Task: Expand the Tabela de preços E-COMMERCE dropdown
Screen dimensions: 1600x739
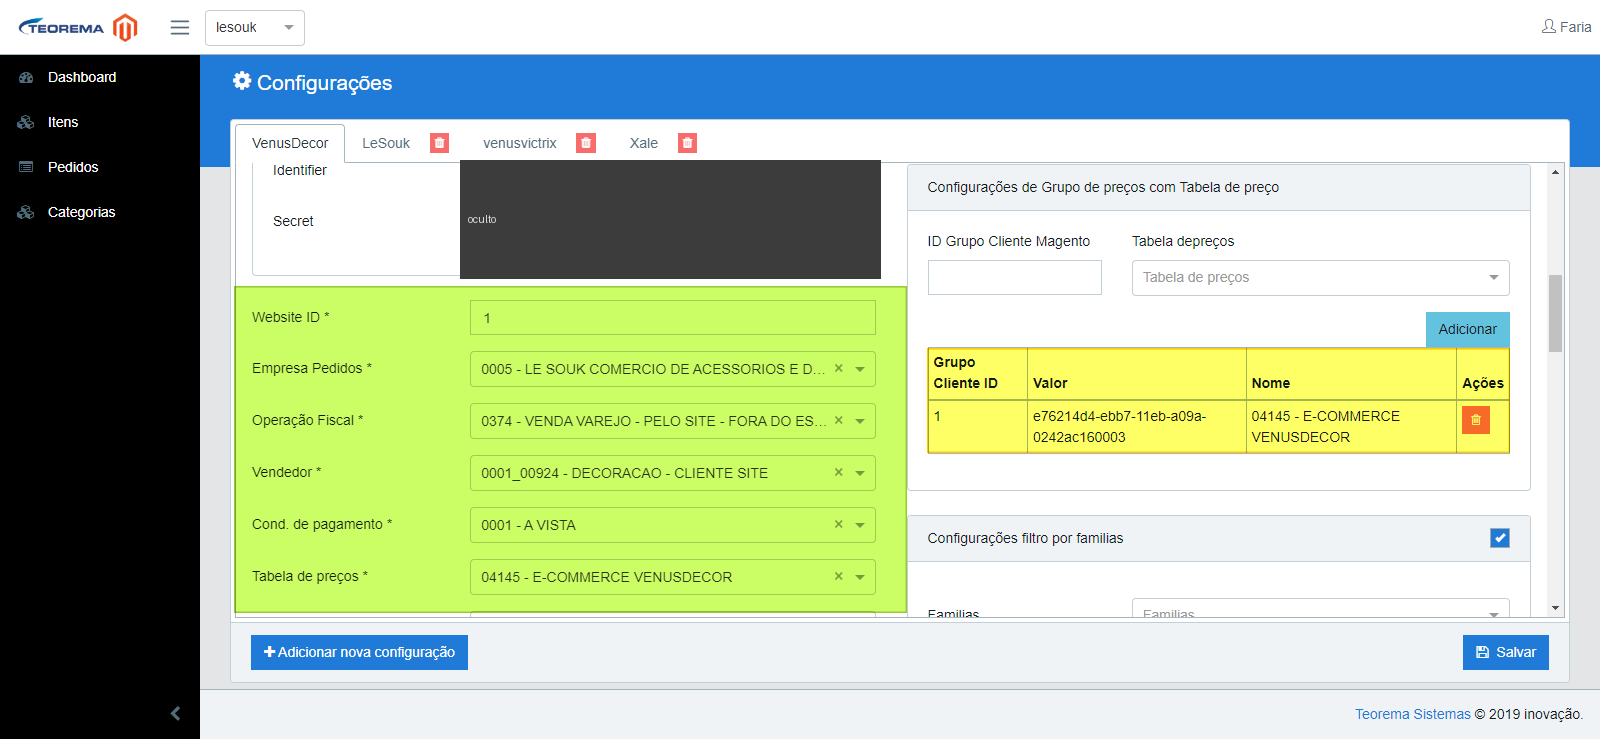Action: [x=860, y=577]
